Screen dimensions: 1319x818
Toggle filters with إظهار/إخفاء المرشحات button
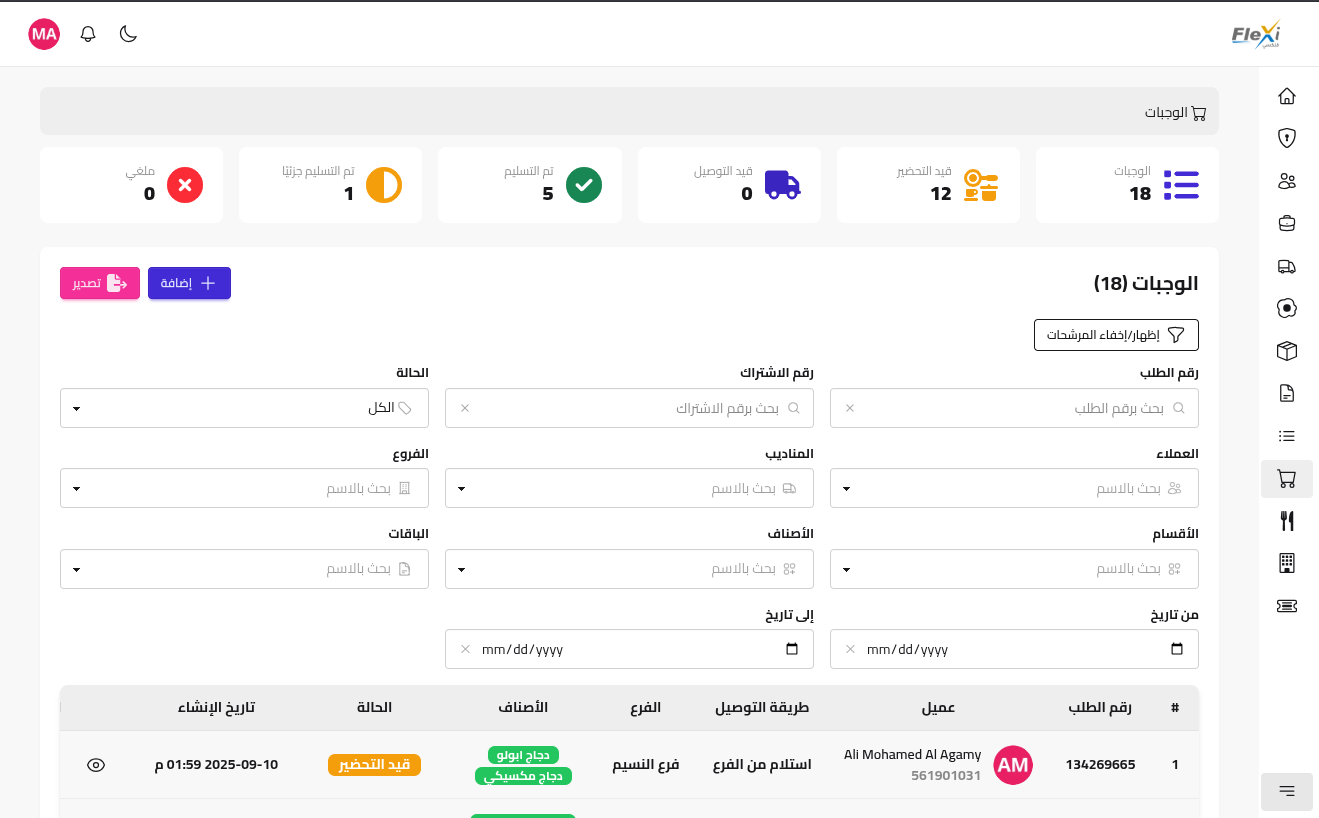[1116, 335]
